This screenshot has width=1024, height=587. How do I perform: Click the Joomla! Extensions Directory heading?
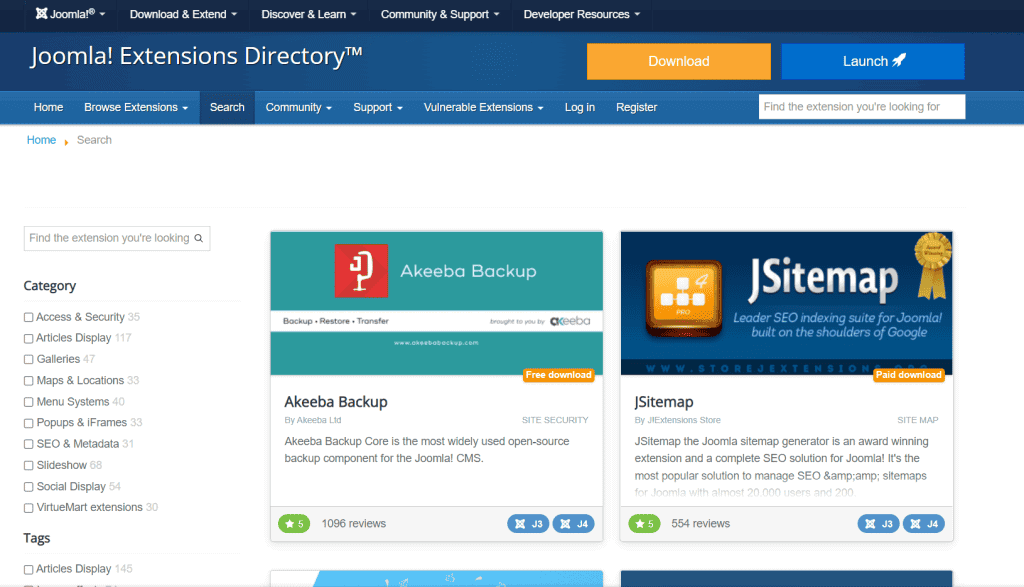tap(196, 56)
